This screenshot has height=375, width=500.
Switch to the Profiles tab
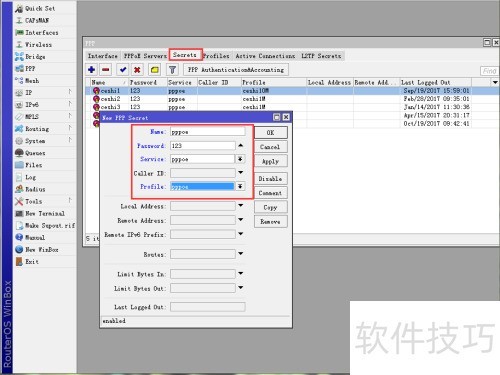point(217,56)
